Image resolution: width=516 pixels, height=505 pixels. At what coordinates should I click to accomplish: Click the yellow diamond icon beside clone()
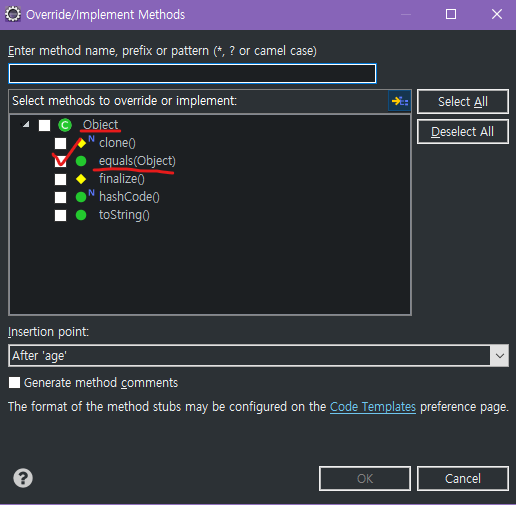[x=81, y=144]
